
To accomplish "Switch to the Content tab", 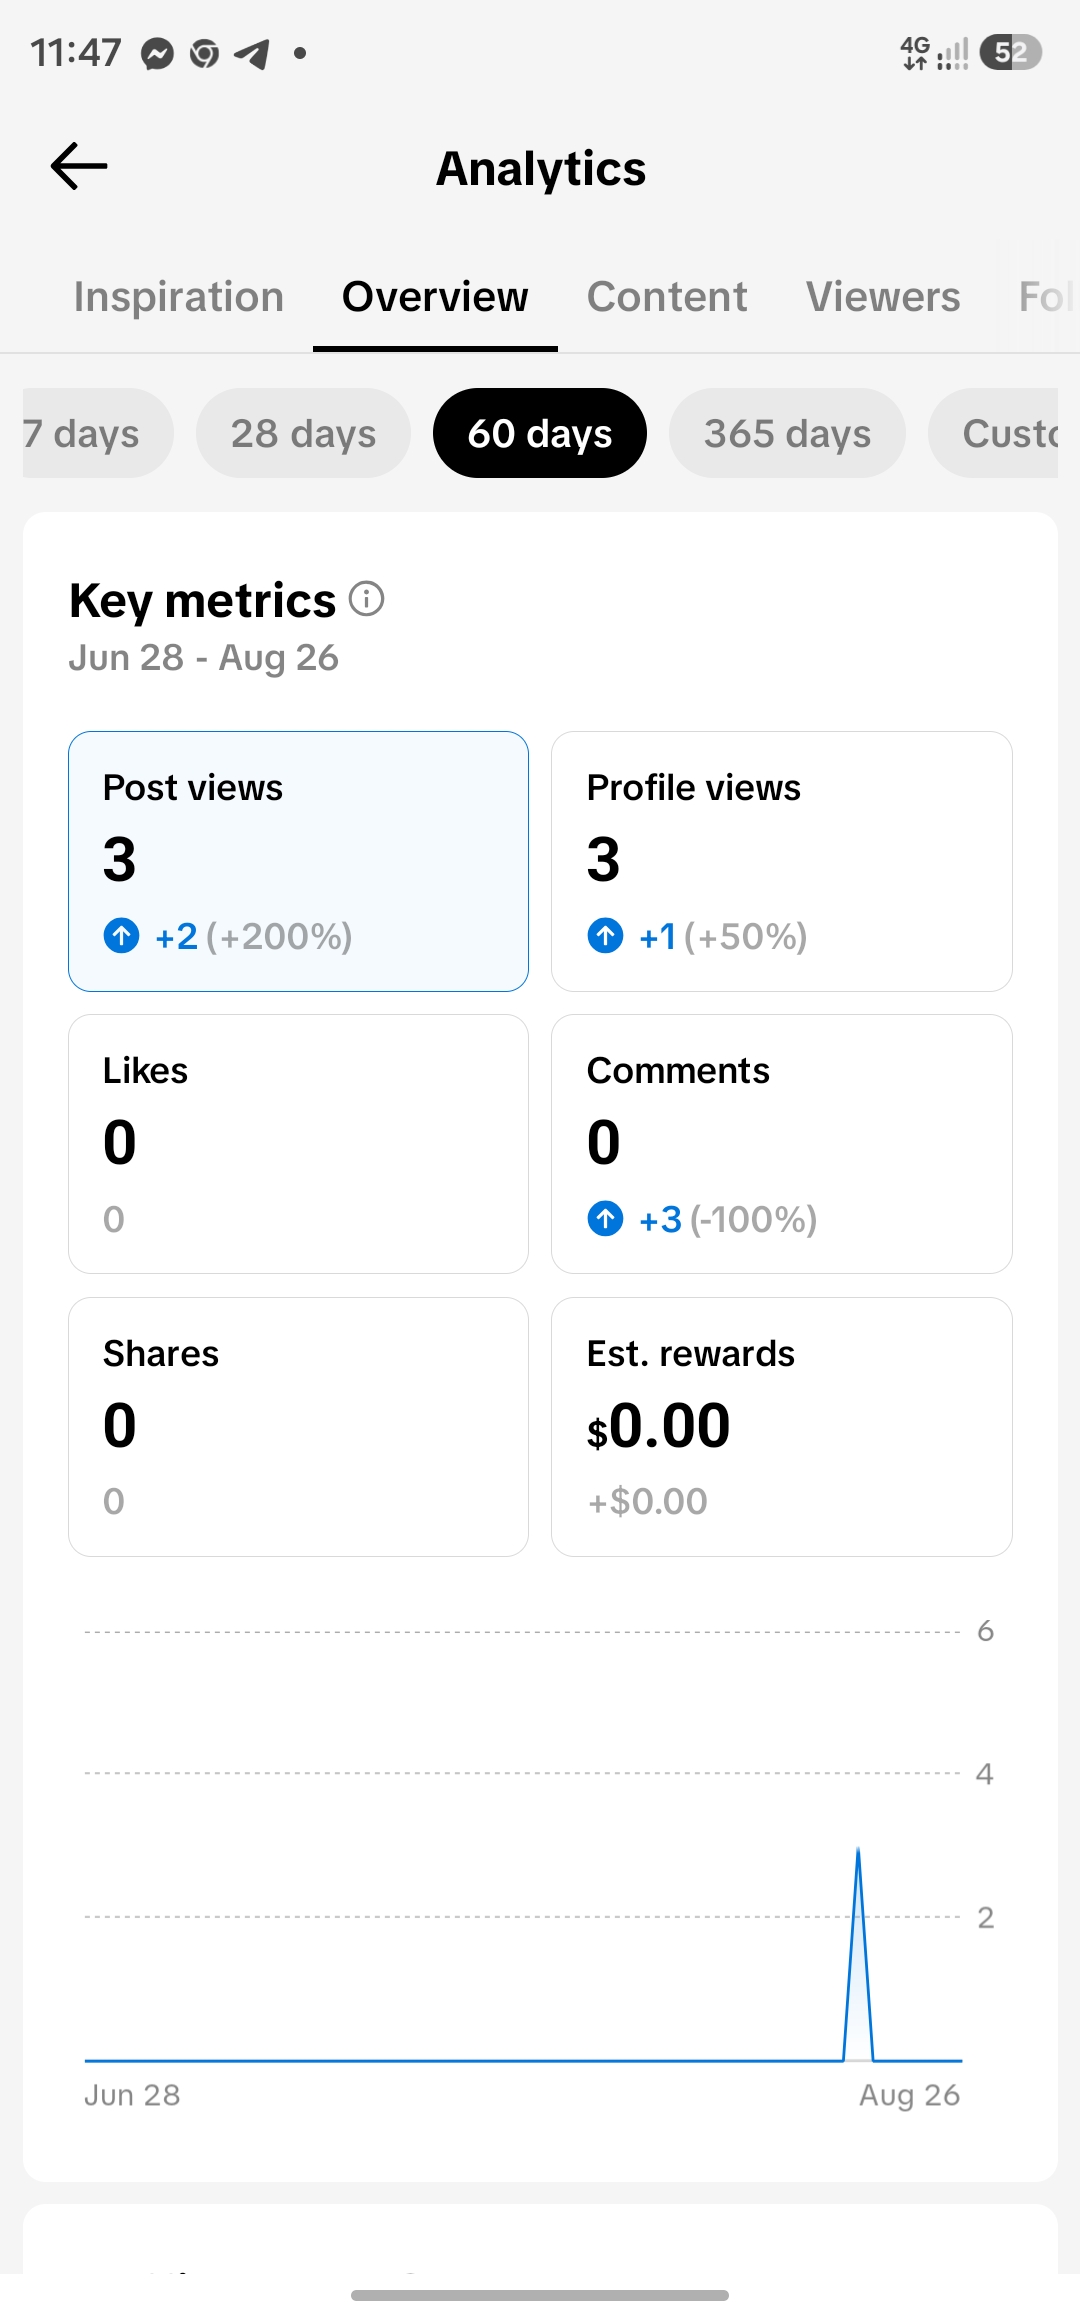I will (x=667, y=297).
